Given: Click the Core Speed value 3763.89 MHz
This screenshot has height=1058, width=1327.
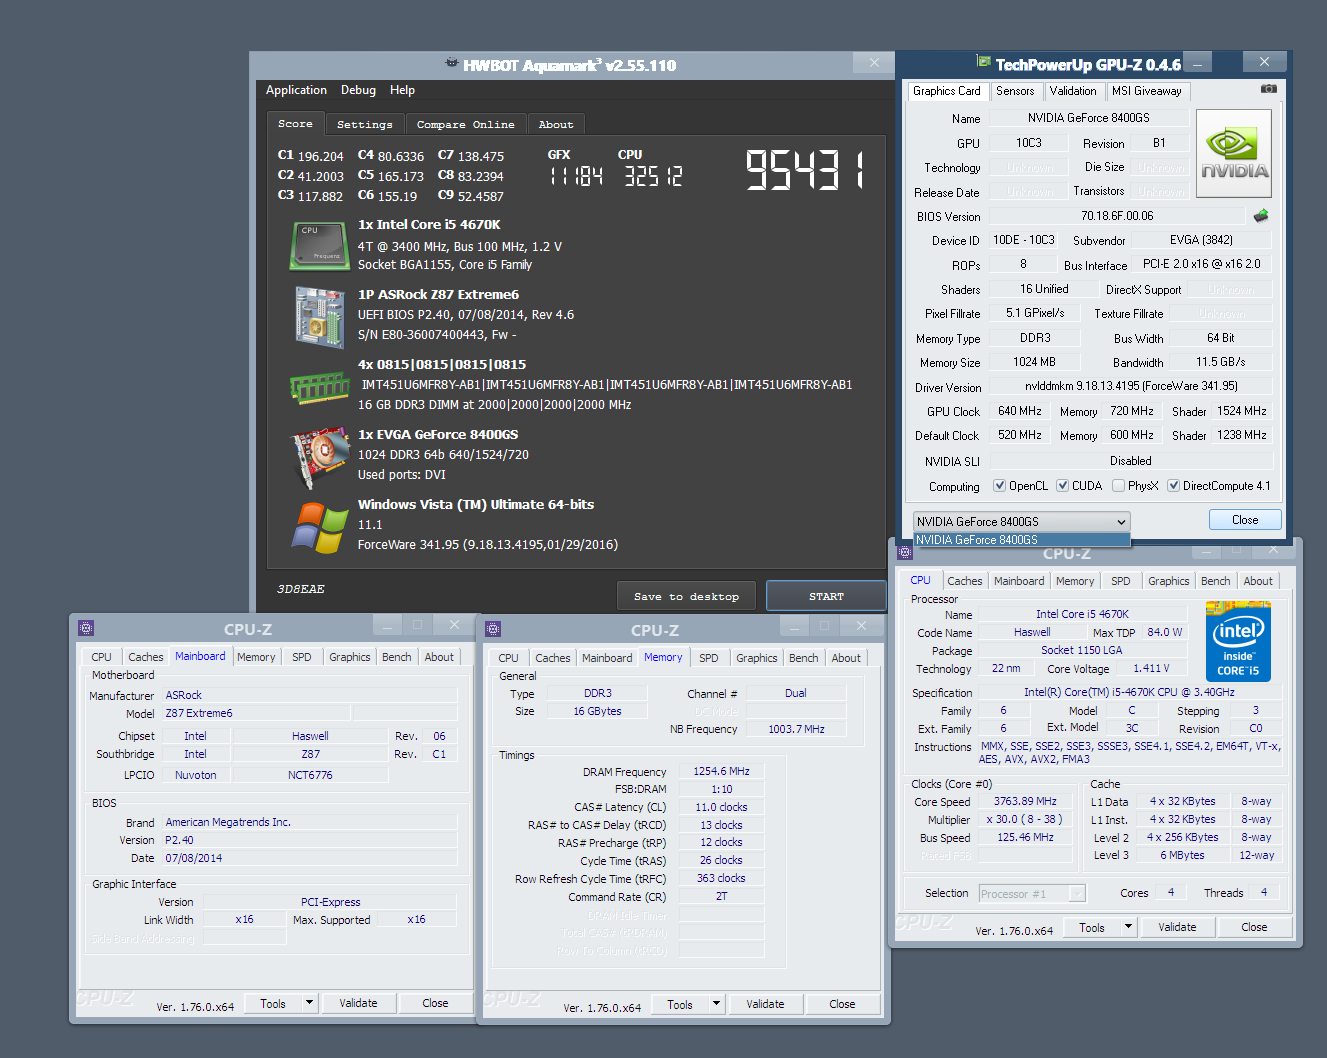Looking at the screenshot, I should pos(1025,801).
